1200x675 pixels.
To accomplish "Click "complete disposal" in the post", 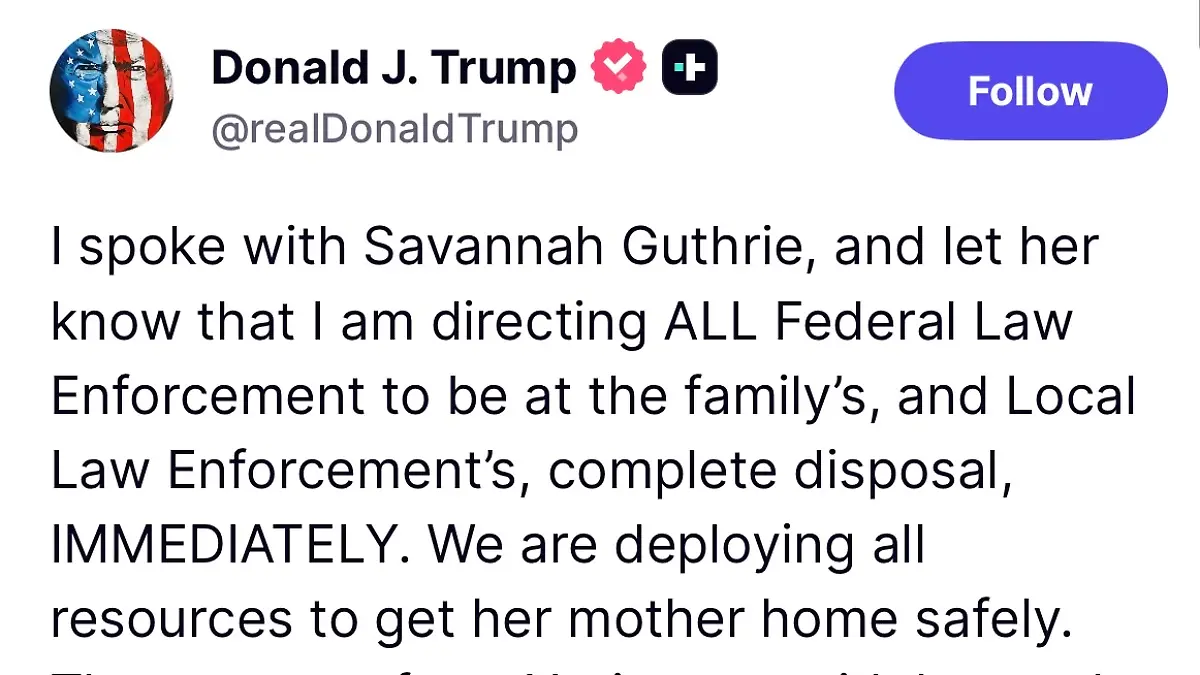I will (x=774, y=471).
